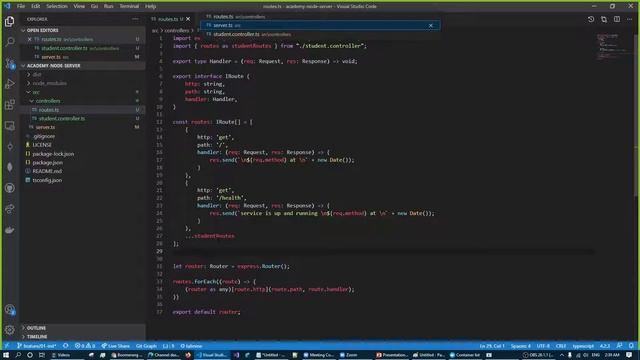This screenshot has width=640, height=360.
Task: Select routes.ts in the editor picker list
Action: click(320, 16)
